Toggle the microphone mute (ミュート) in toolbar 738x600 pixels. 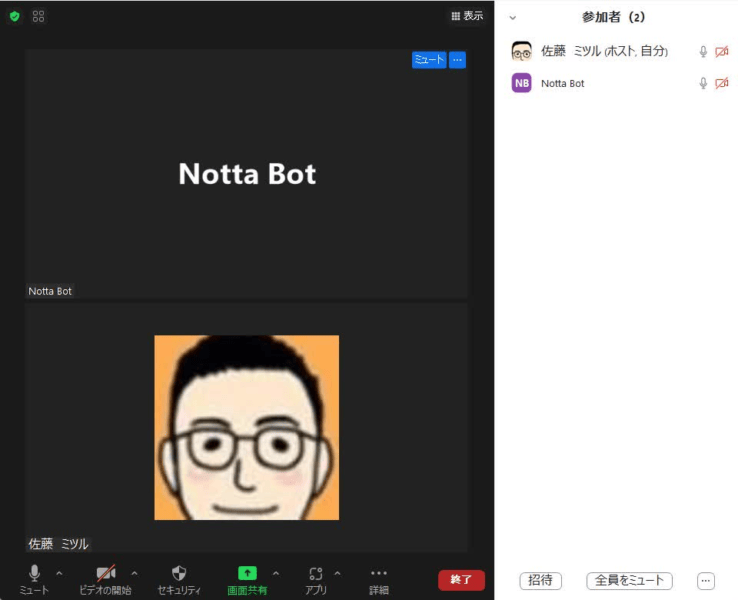pyautogui.click(x=34, y=574)
